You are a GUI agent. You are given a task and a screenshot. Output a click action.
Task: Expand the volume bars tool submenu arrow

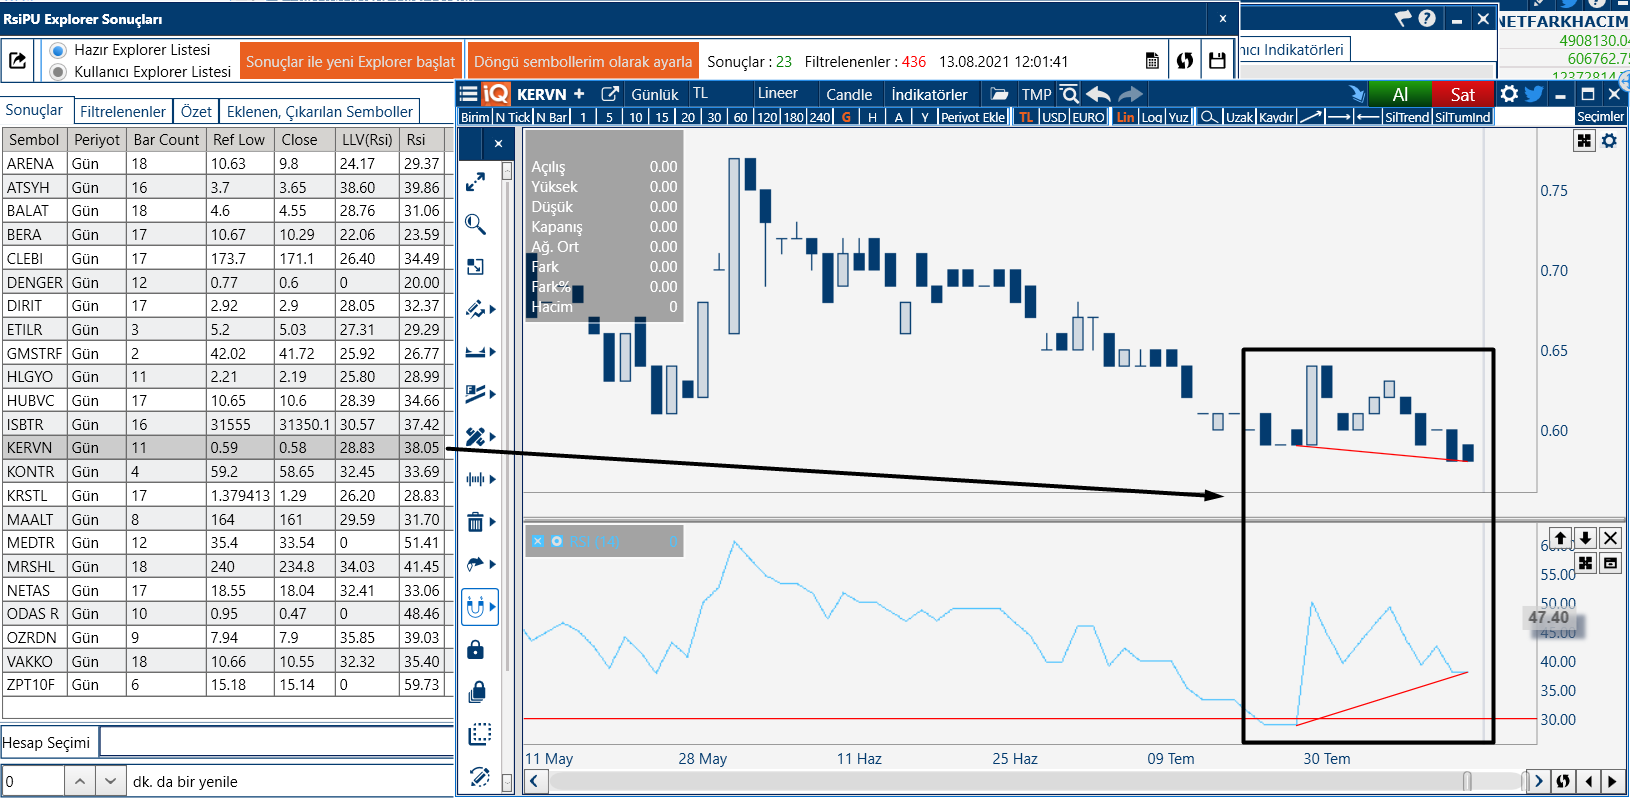(492, 479)
